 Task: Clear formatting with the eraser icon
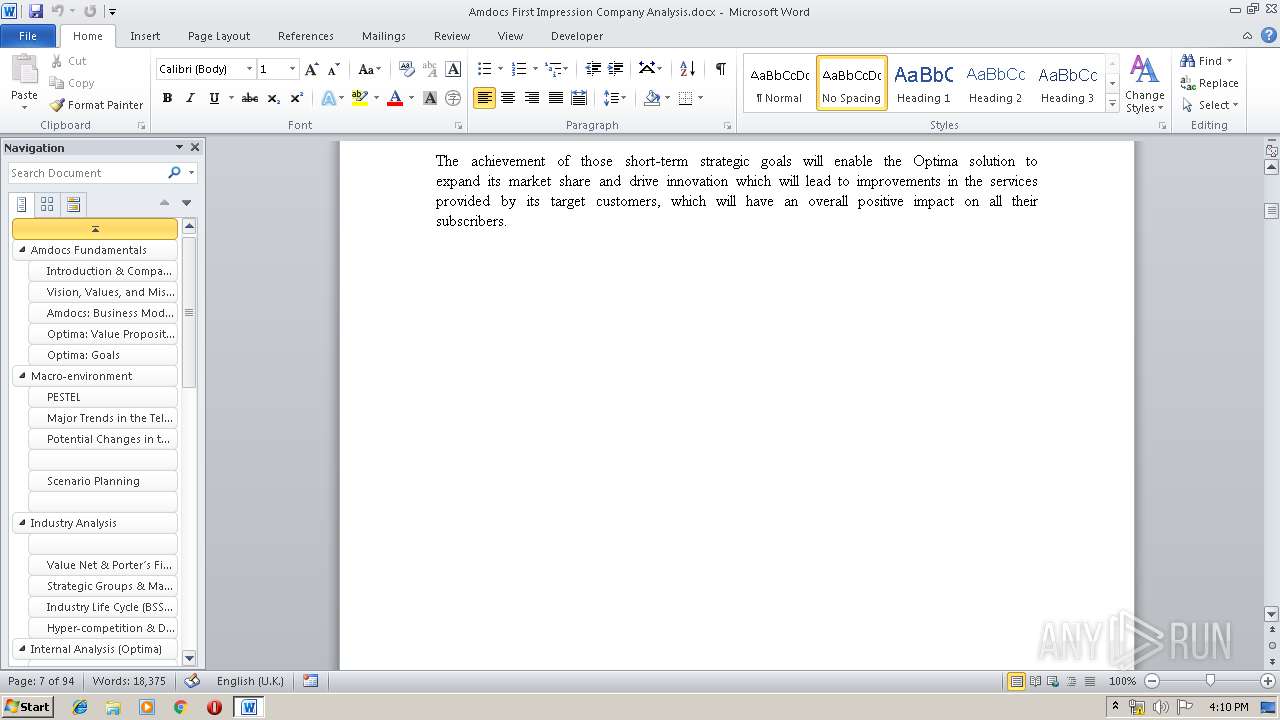(406, 69)
